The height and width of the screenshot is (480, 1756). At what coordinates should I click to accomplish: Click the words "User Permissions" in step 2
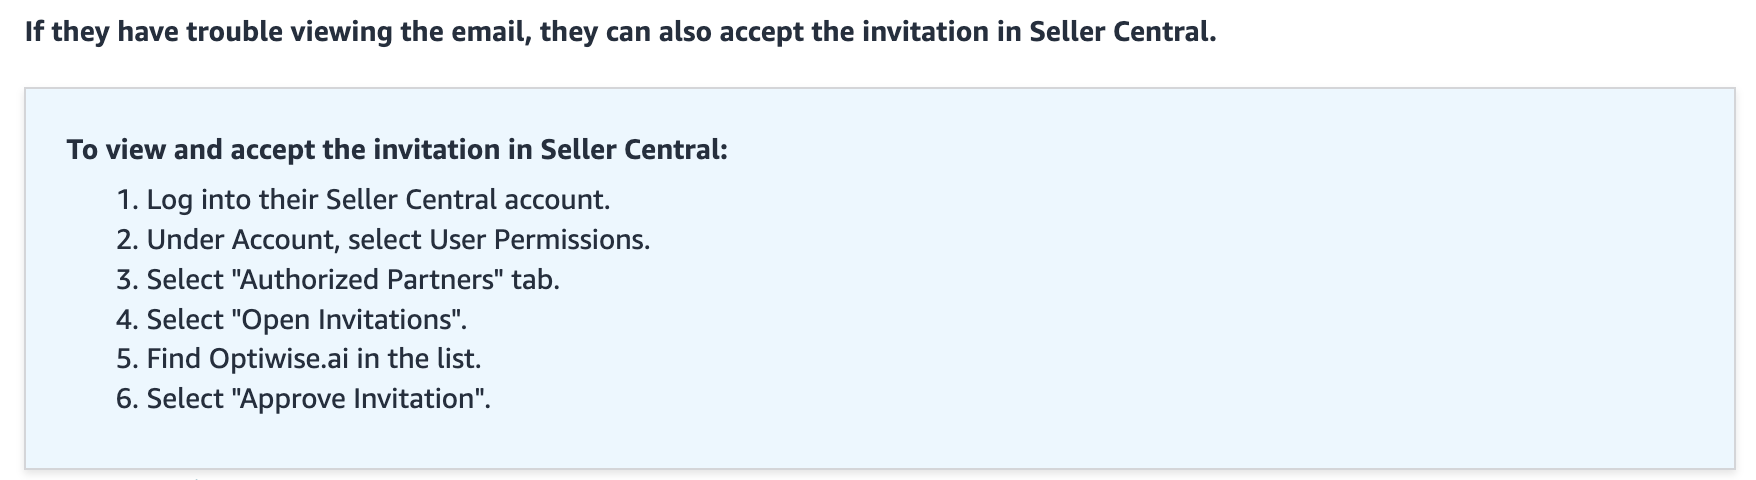[539, 240]
